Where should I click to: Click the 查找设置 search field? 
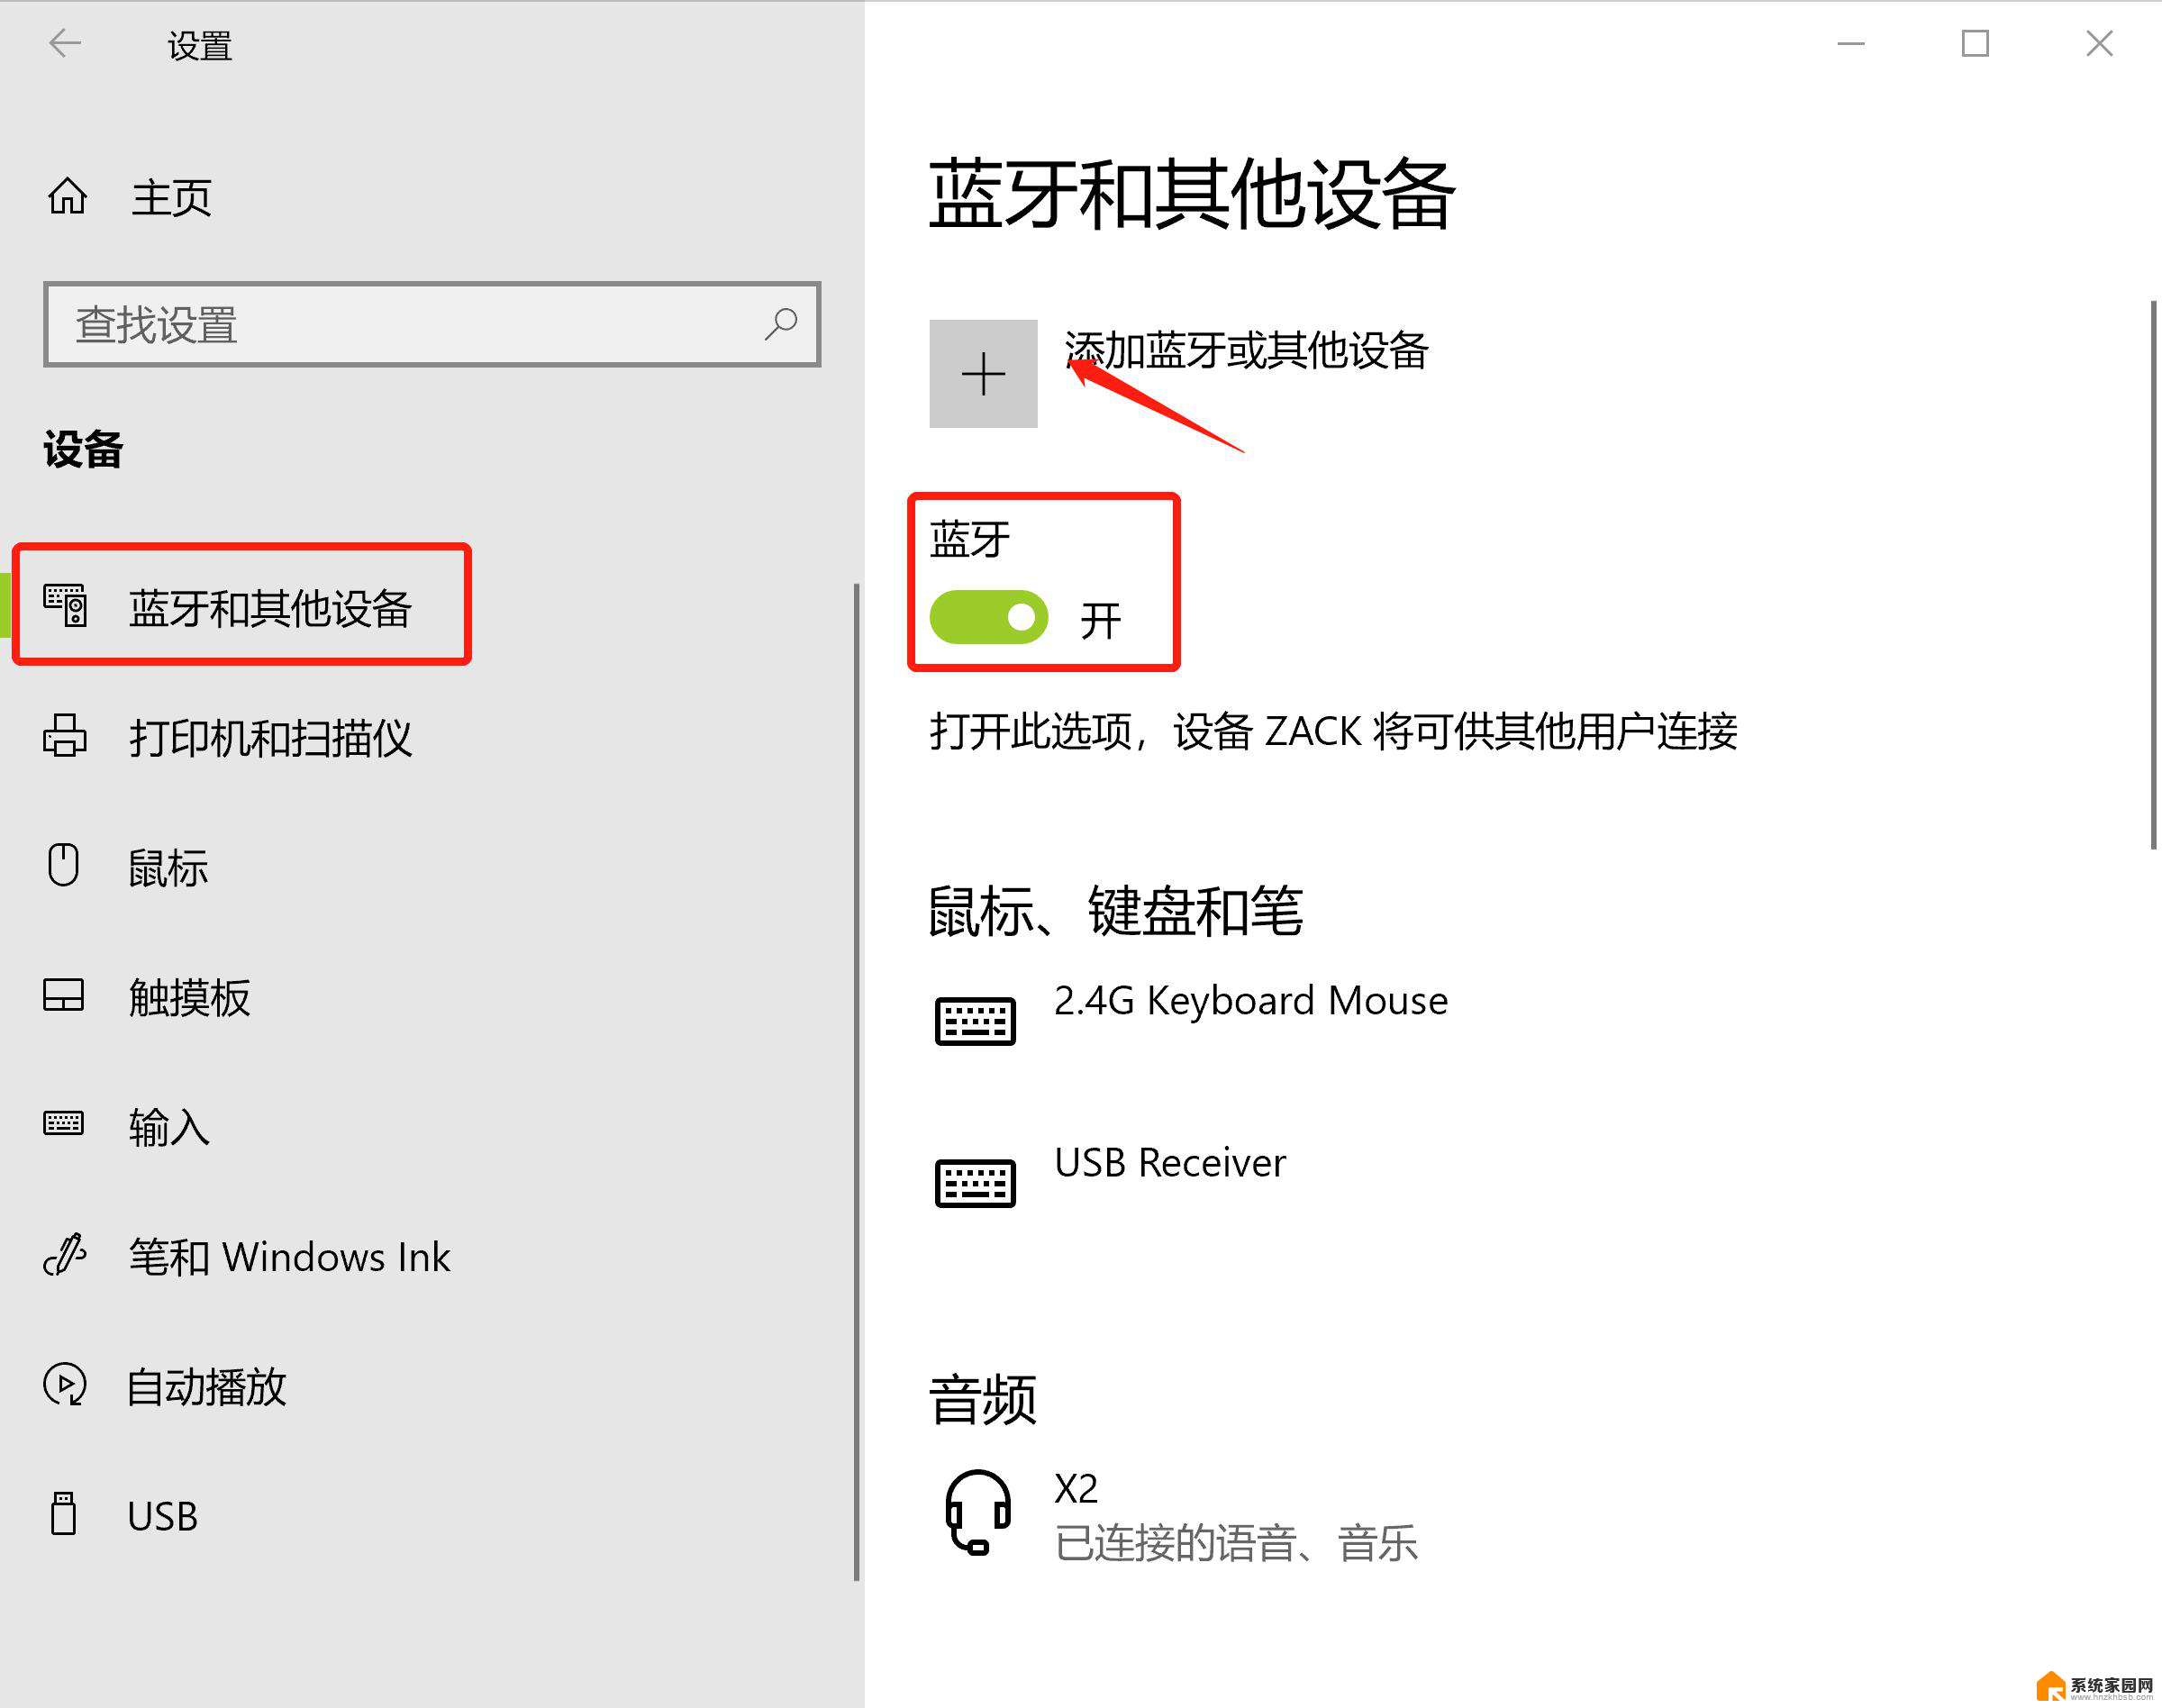pos(432,324)
